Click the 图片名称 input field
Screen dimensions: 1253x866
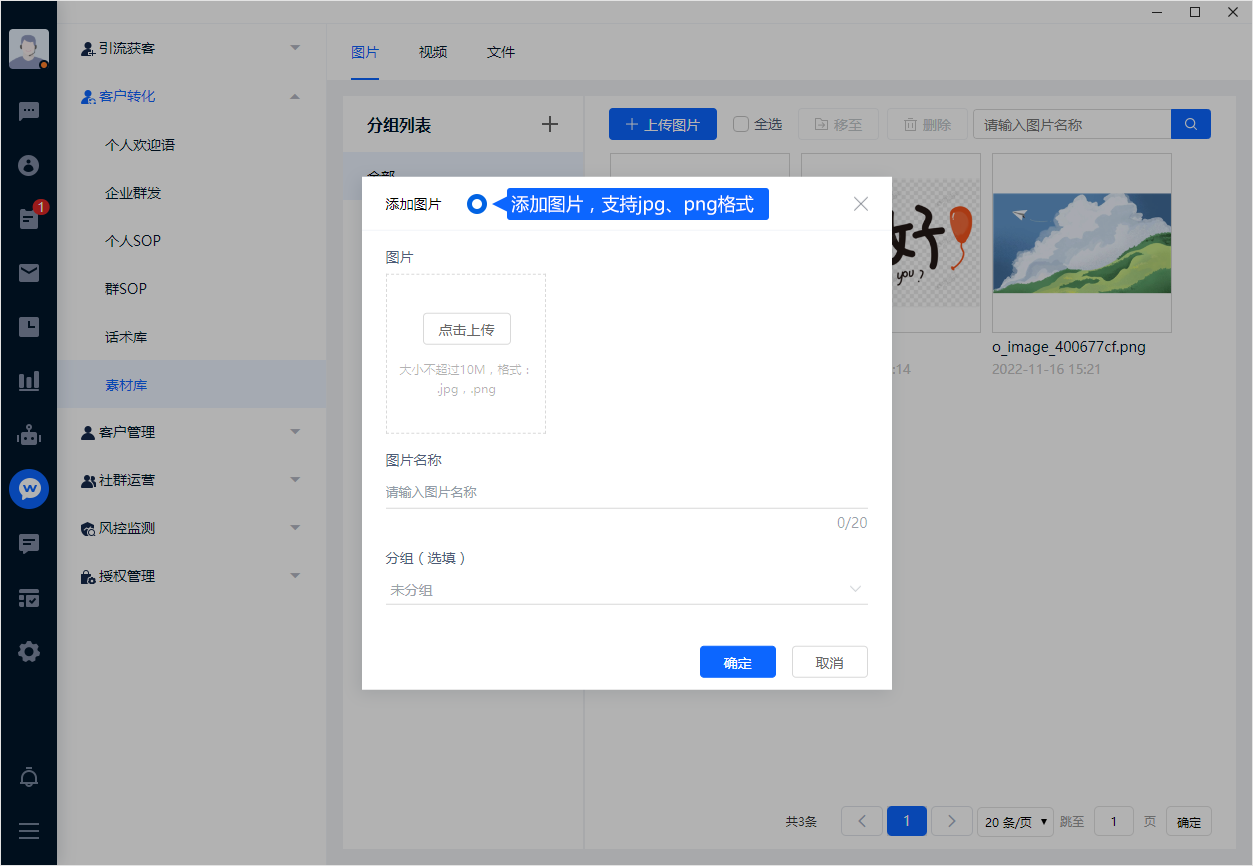tap(626, 492)
